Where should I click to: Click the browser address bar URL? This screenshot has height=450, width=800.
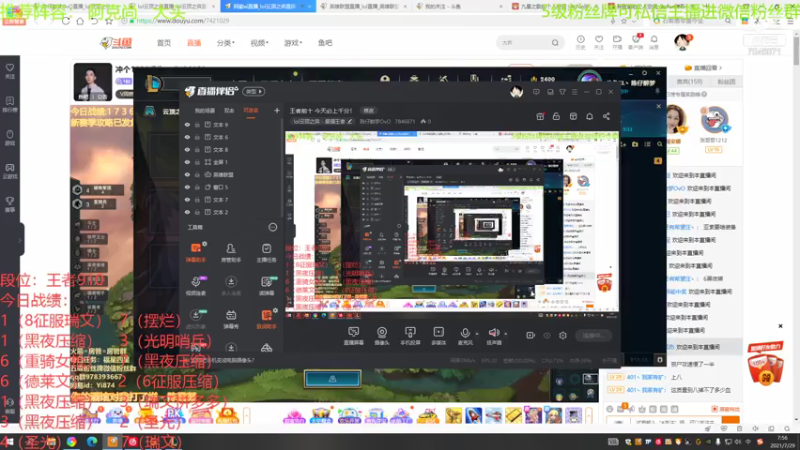(183, 21)
